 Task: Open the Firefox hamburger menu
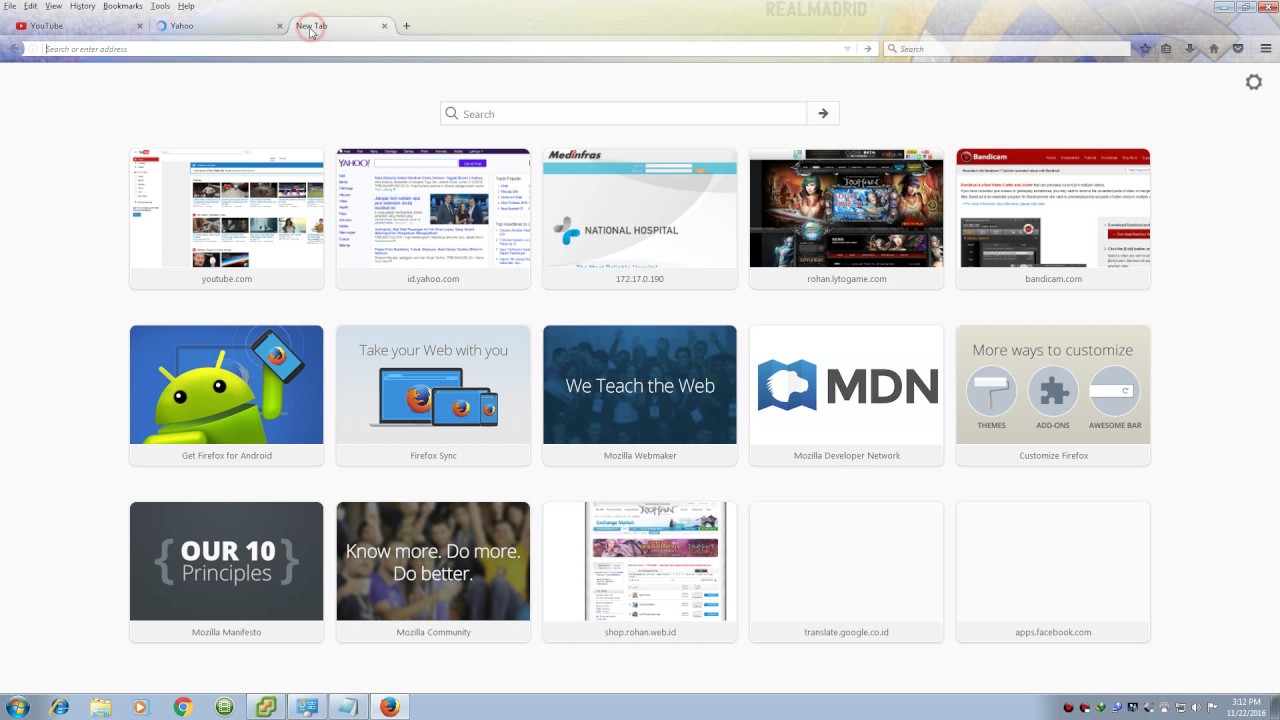tap(1265, 48)
